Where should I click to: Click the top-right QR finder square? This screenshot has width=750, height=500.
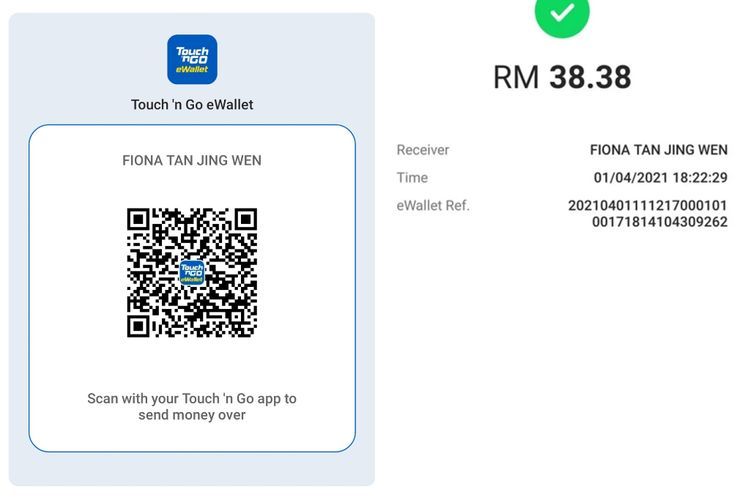pos(246,219)
